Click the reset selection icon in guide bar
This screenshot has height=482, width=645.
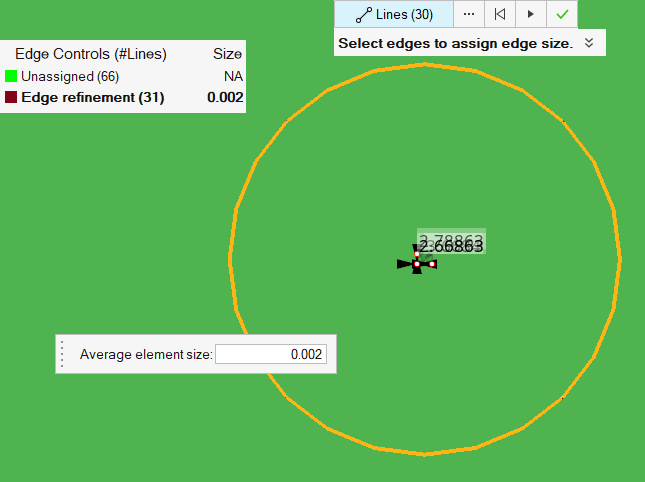pyautogui.click(x=499, y=15)
